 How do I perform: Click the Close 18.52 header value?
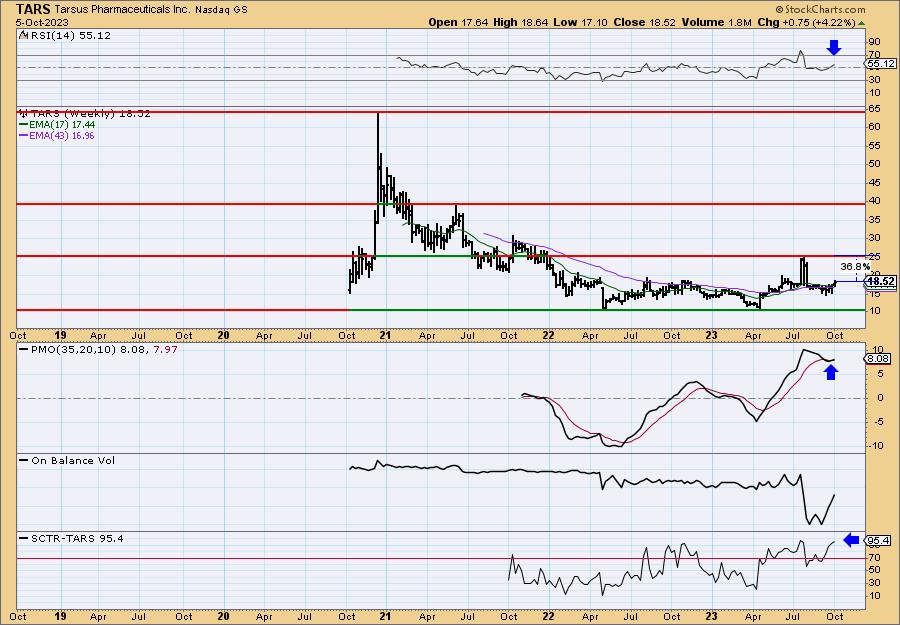[x=645, y=22]
